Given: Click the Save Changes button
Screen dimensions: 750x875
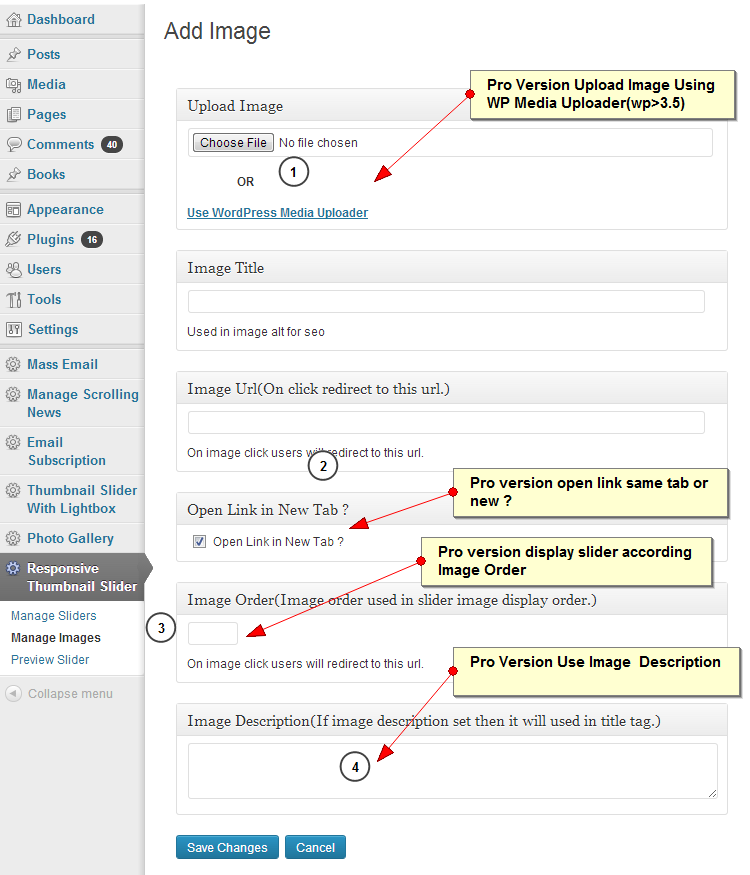Looking at the screenshot, I should pos(227,847).
